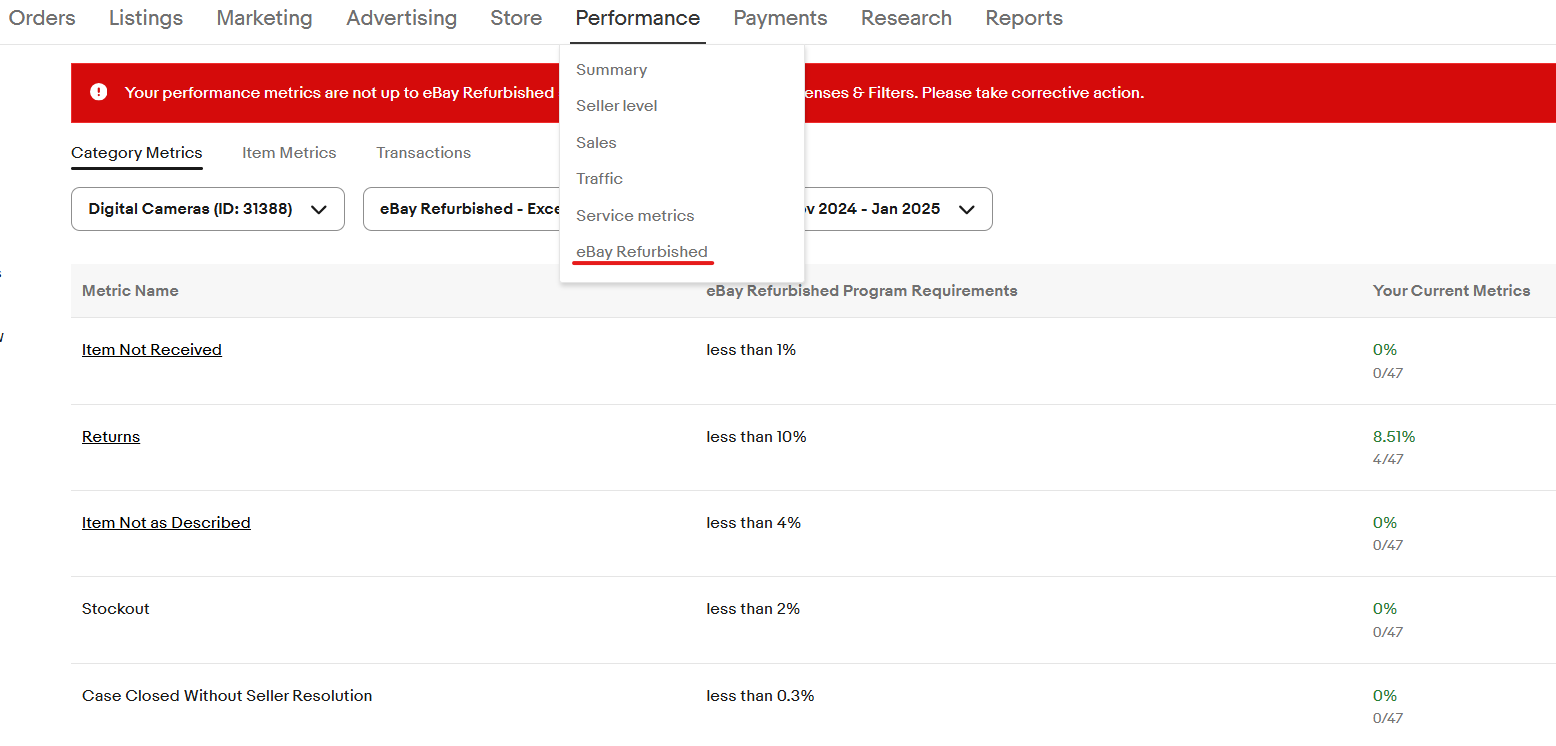Screen dimensions: 1556x746
Task: Select Summary from Performance menu
Action: point(611,70)
